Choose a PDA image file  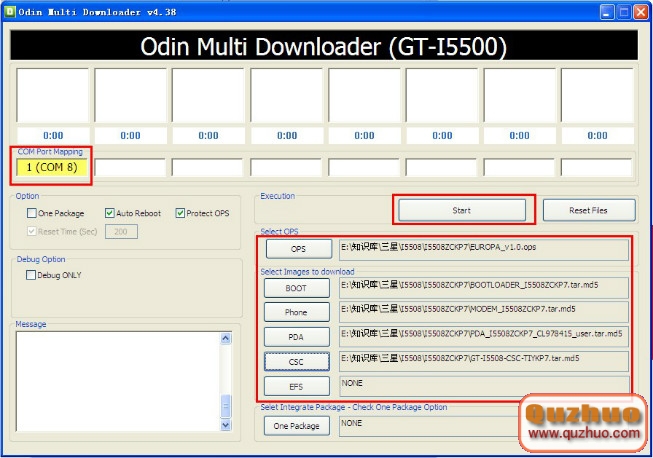click(x=297, y=337)
